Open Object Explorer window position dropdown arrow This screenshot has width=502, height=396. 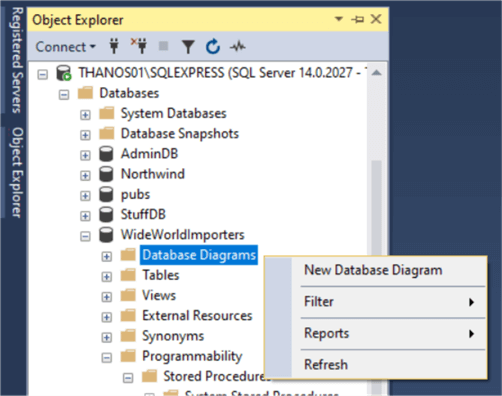339,19
